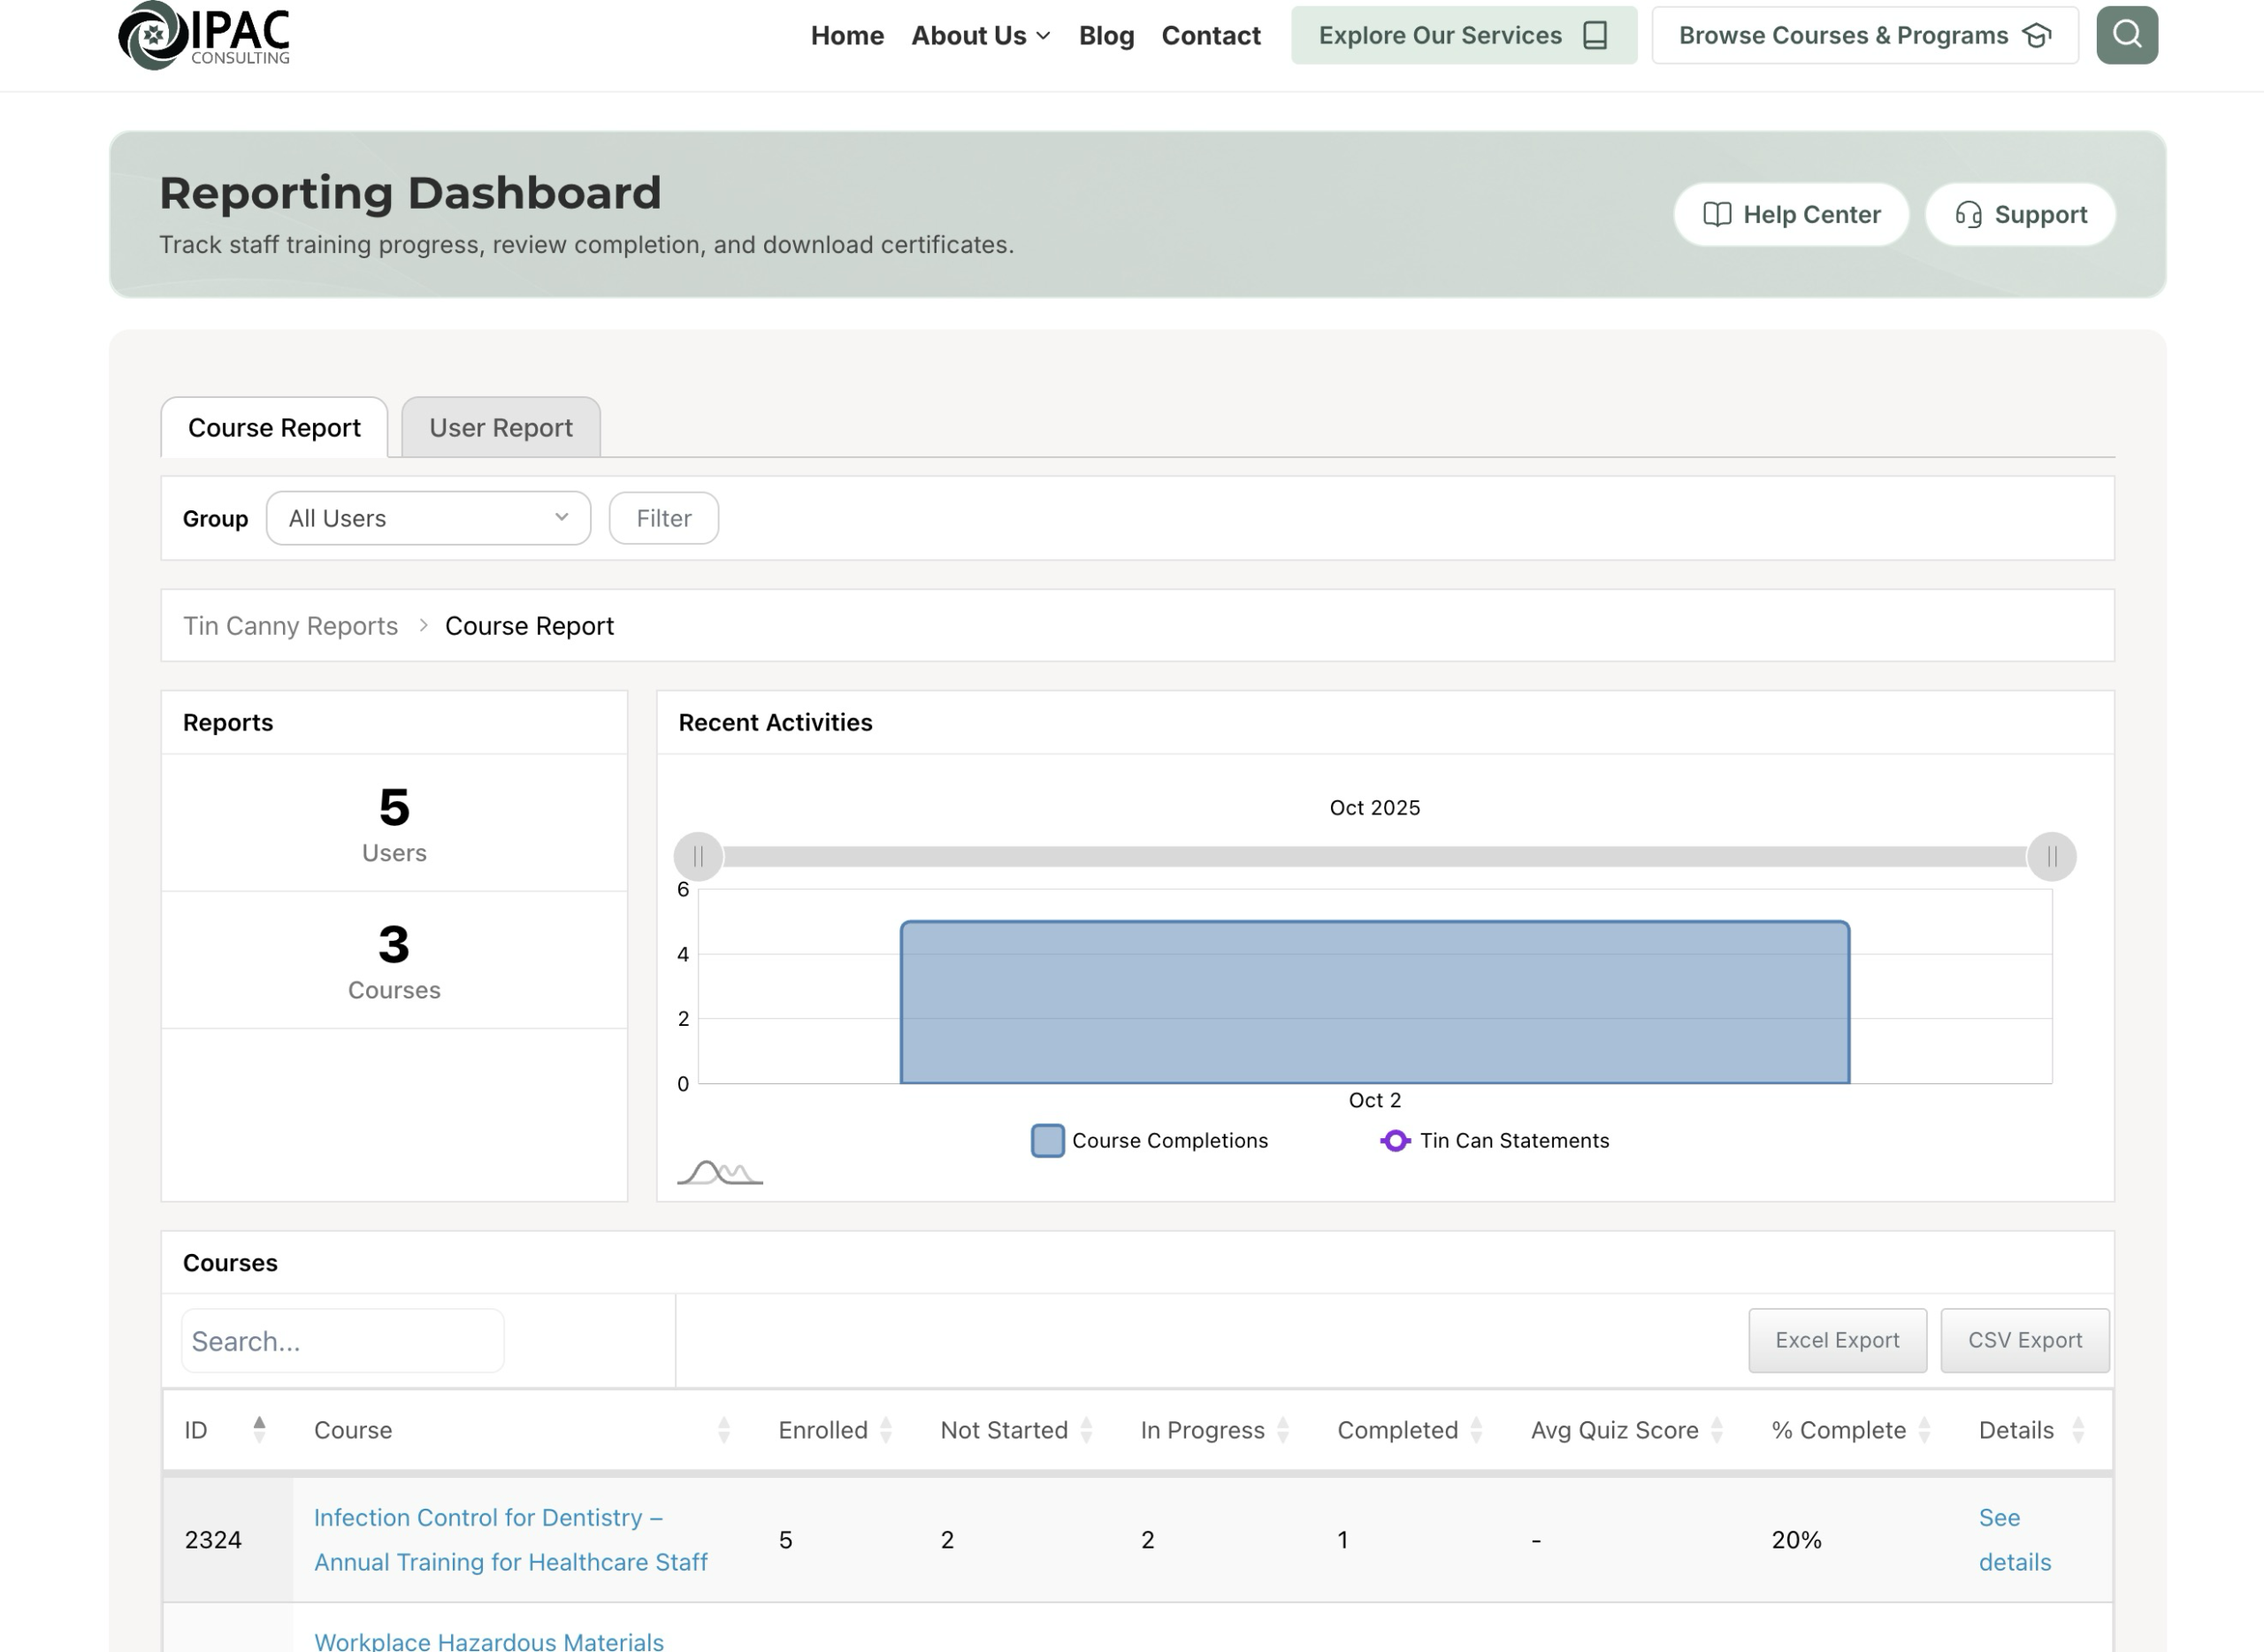Open Workplace Hazardous Materials course link
Image resolution: width=2264 pixels, height=1652 pixels.
489,1641
